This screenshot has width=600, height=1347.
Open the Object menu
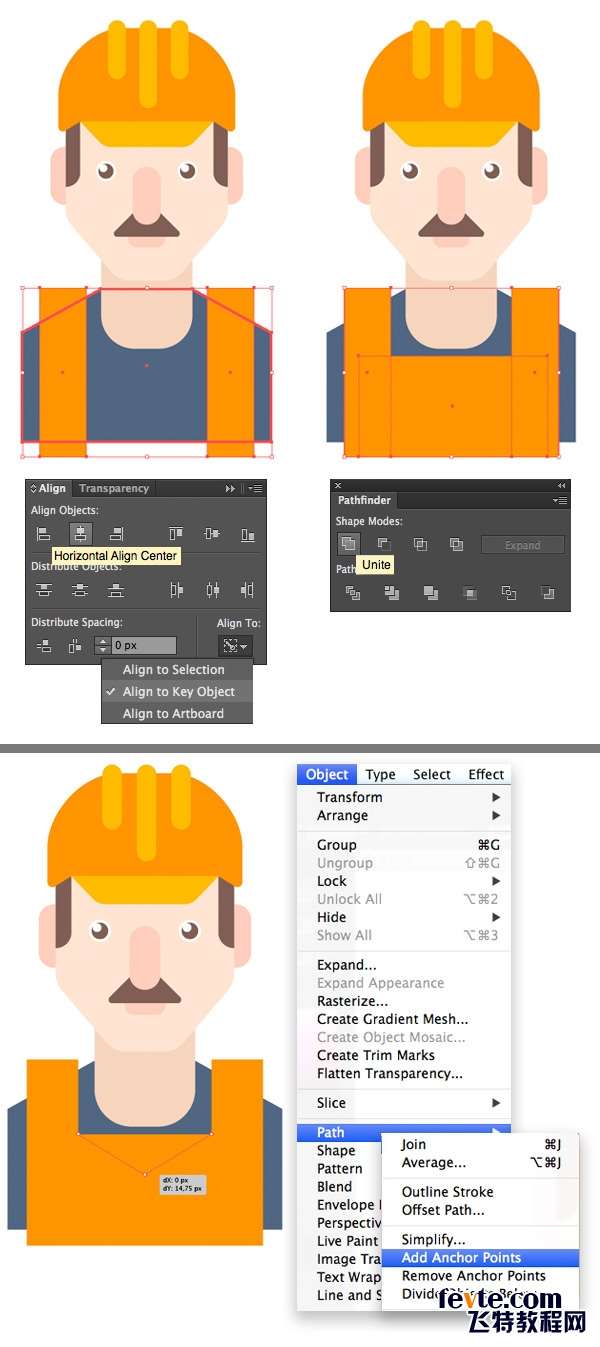point(327,775)
